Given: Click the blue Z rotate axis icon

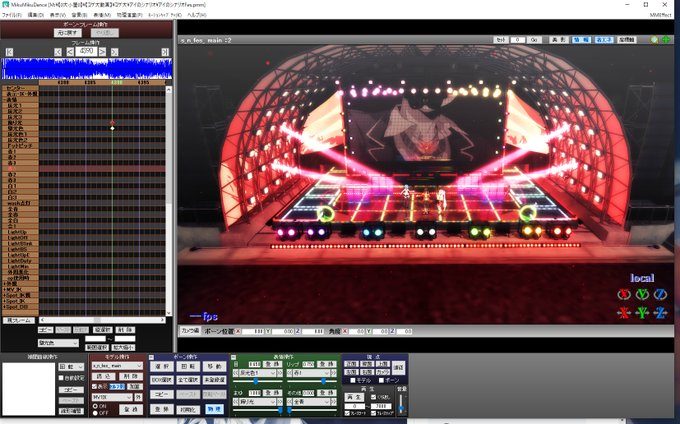Looking at the screenshot, I should [x=660, y=294].
